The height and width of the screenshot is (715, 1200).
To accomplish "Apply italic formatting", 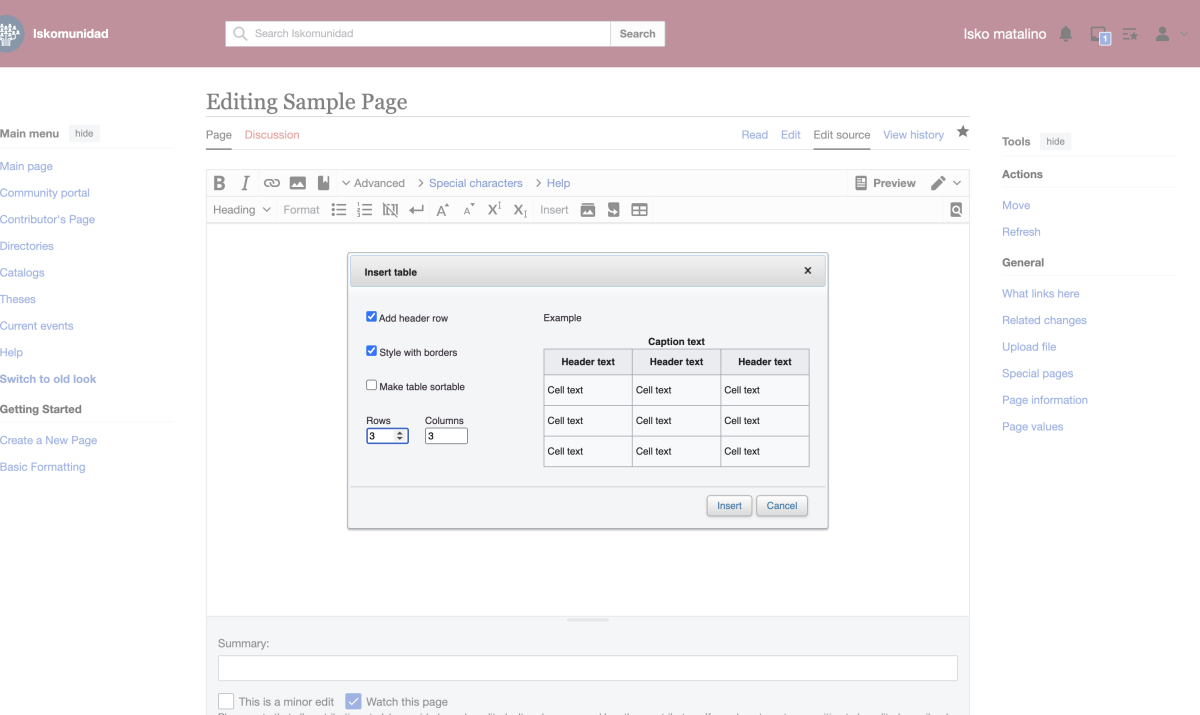I will [245, 183].
